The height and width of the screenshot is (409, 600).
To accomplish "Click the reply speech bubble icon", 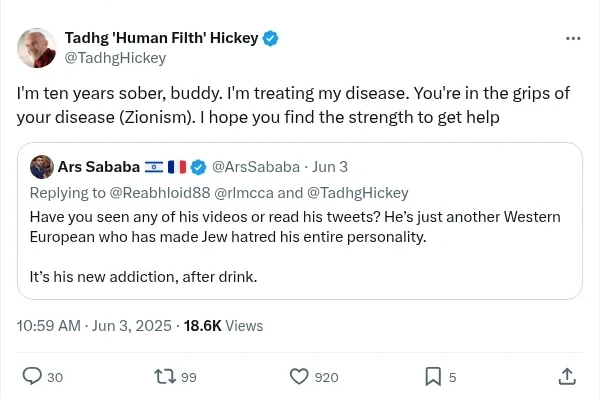I will click(x=32, y=376).
